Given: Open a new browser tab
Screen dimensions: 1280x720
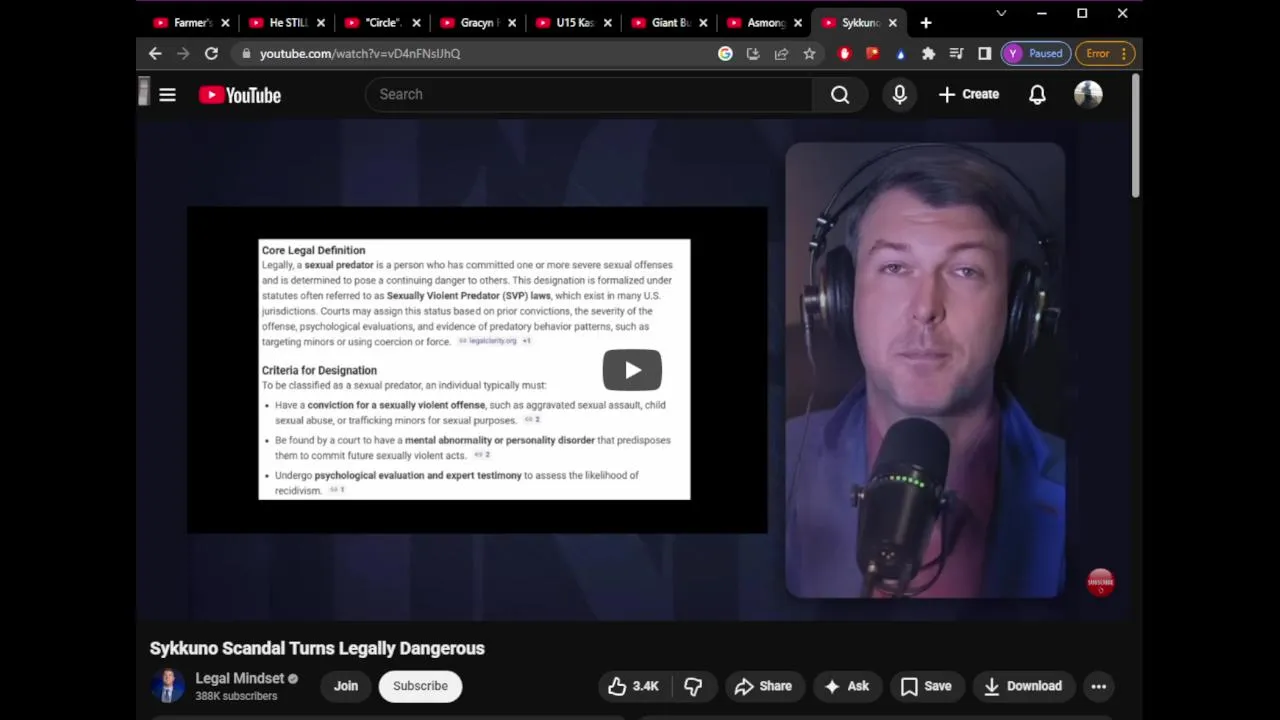Looking at the screenshot, I should tap(926, 23).
